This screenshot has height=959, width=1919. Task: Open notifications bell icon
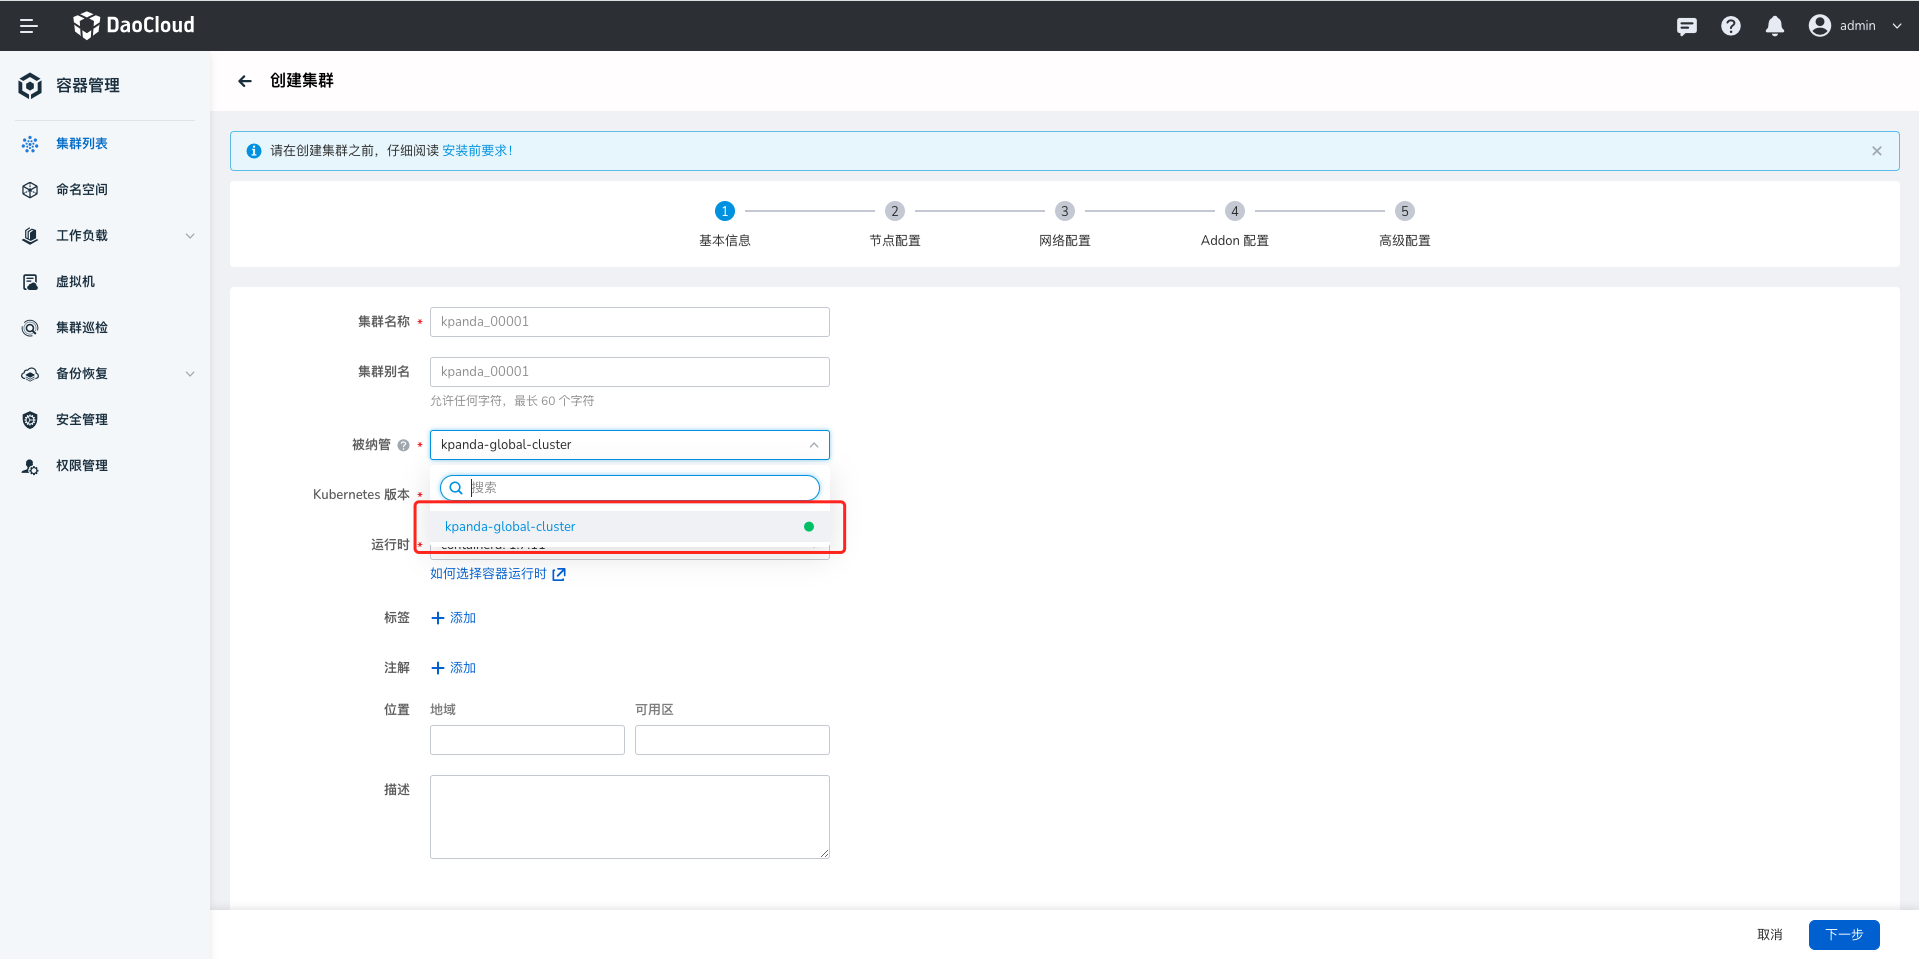coord(1774,26)
